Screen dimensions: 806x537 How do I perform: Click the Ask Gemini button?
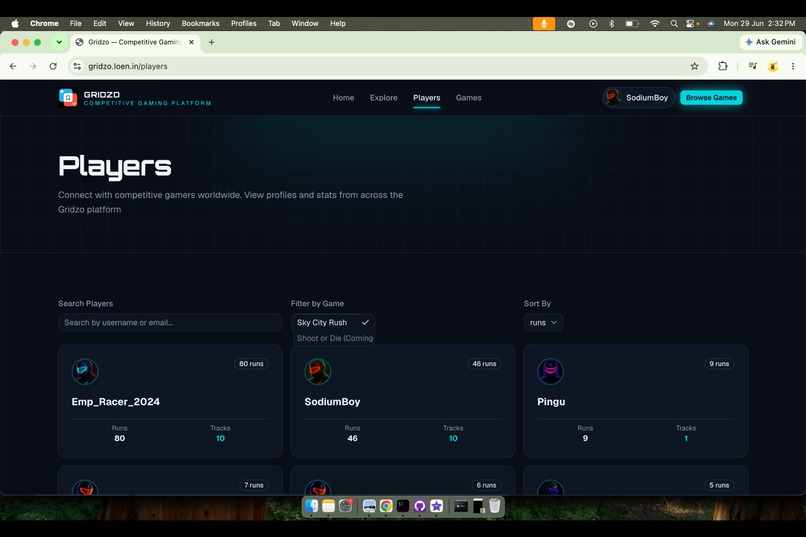point(771,42)
